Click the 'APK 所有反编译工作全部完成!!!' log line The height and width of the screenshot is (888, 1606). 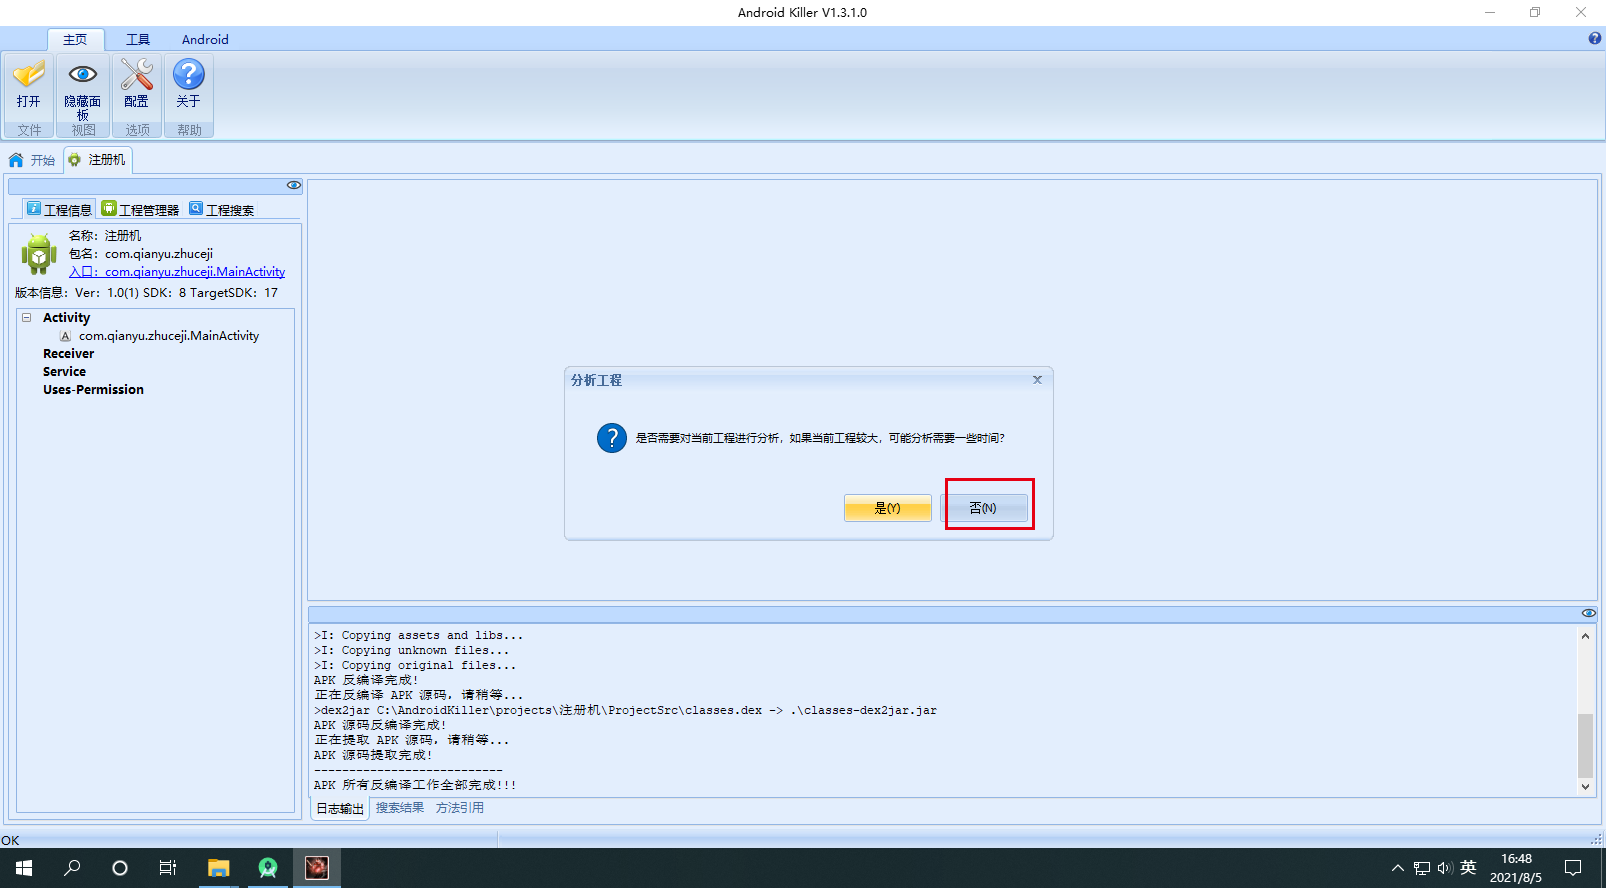coord(415,785)
